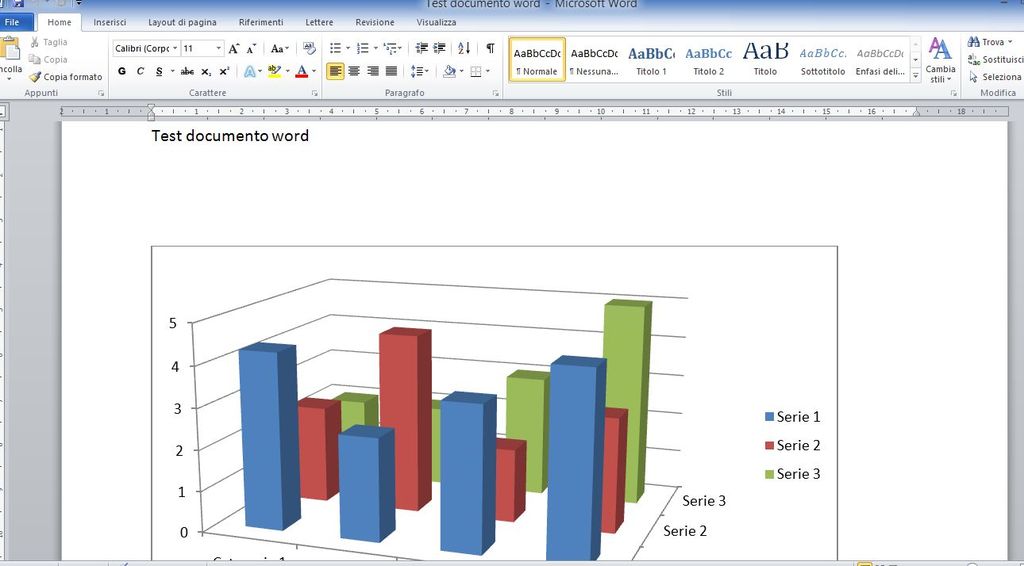Switch to the Lettere tab
The image size is (1024, 566).
click(x=319, y=22)
